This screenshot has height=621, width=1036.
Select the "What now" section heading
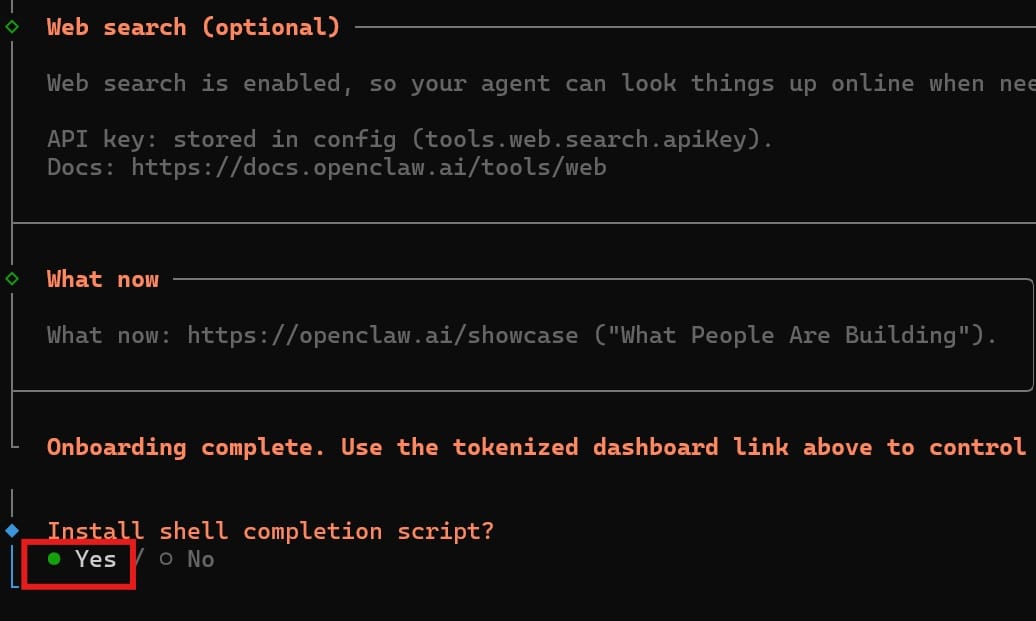click(102, 279)
